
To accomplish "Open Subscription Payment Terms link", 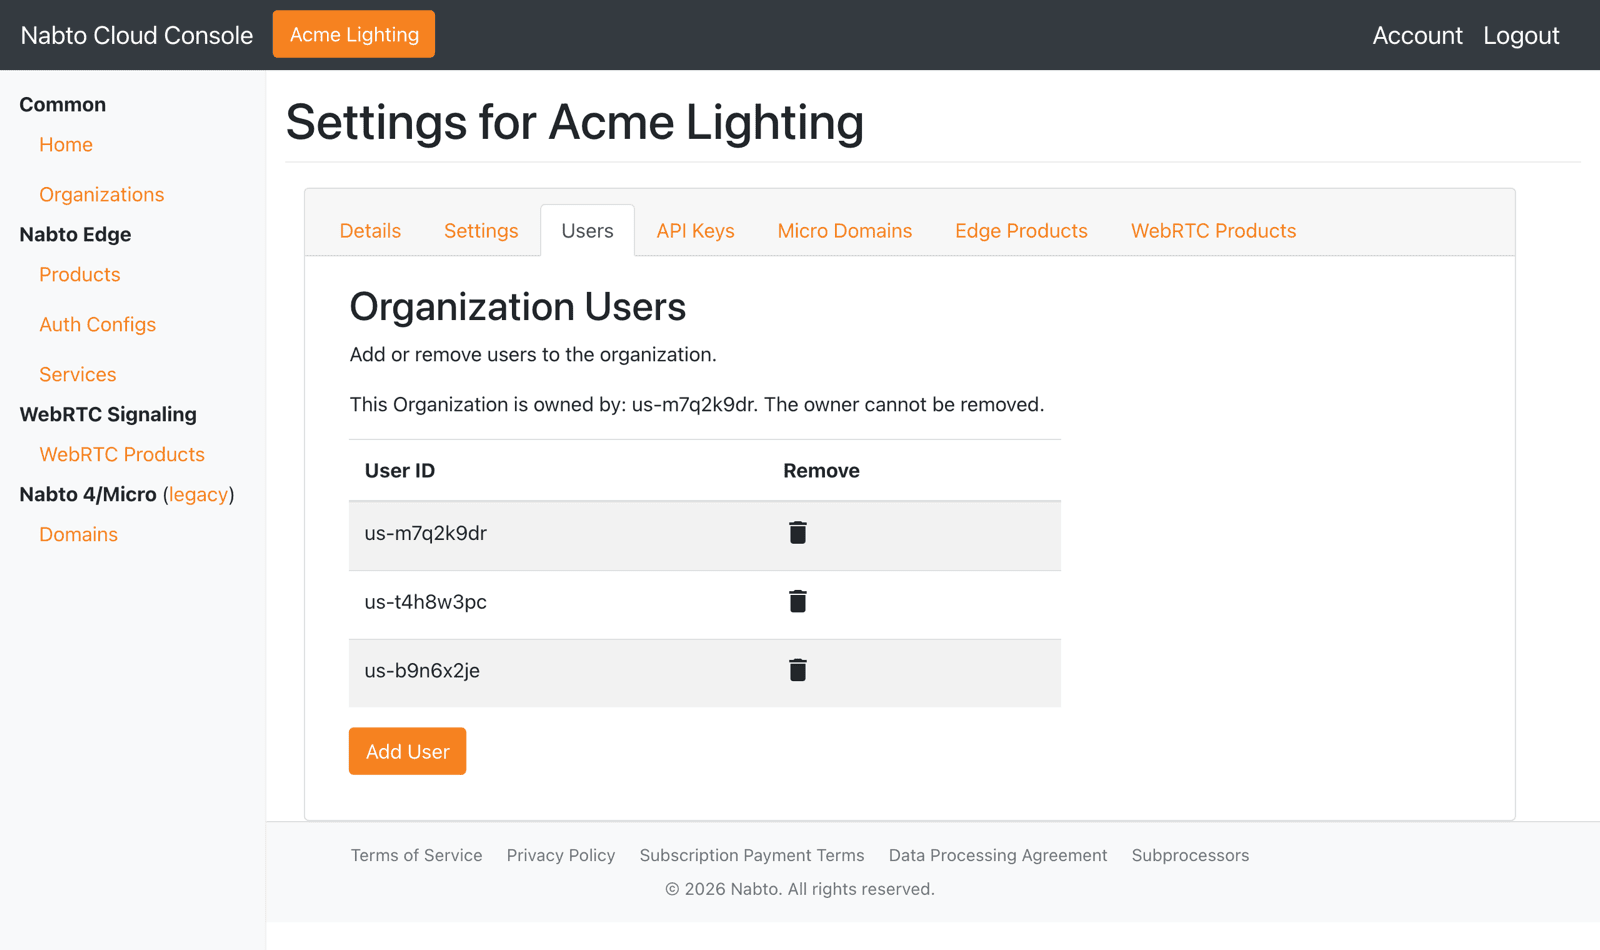I will [752, 855].
